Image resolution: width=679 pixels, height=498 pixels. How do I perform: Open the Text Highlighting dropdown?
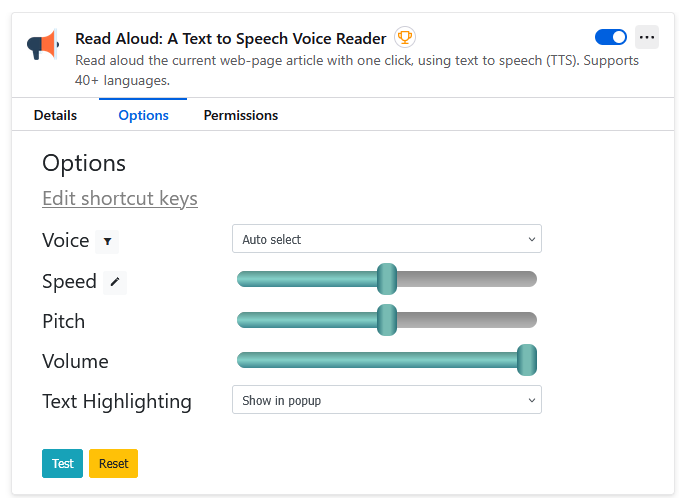pos(387,400)
